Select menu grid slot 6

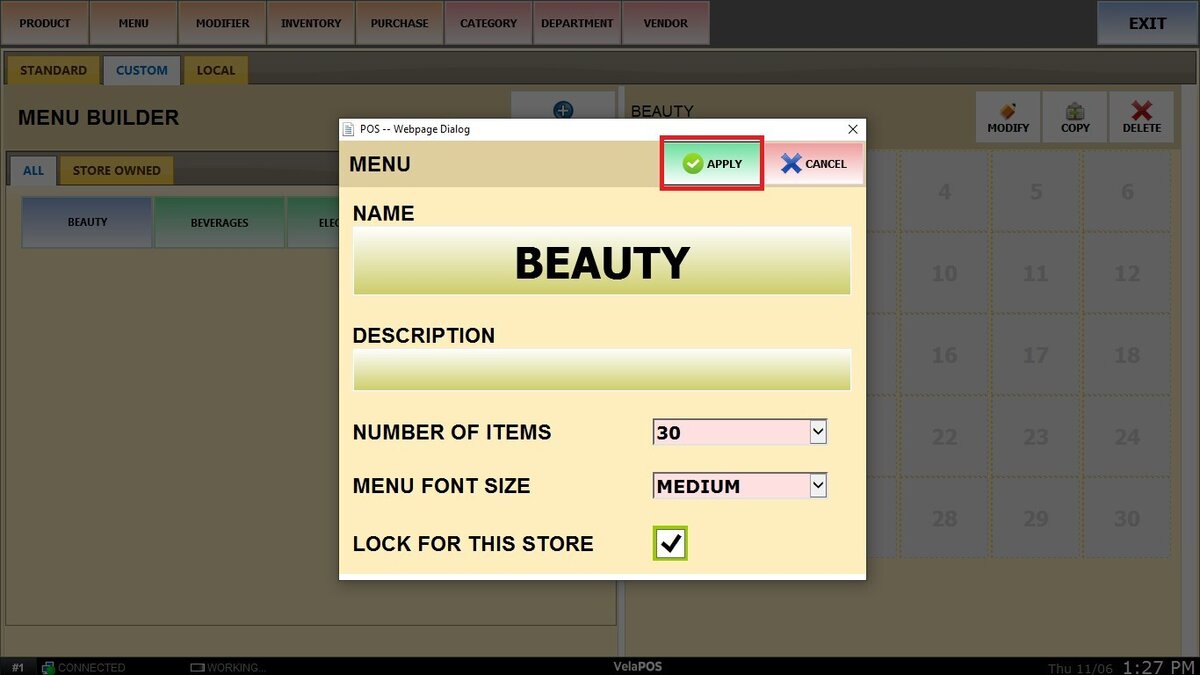[1127, 192]
